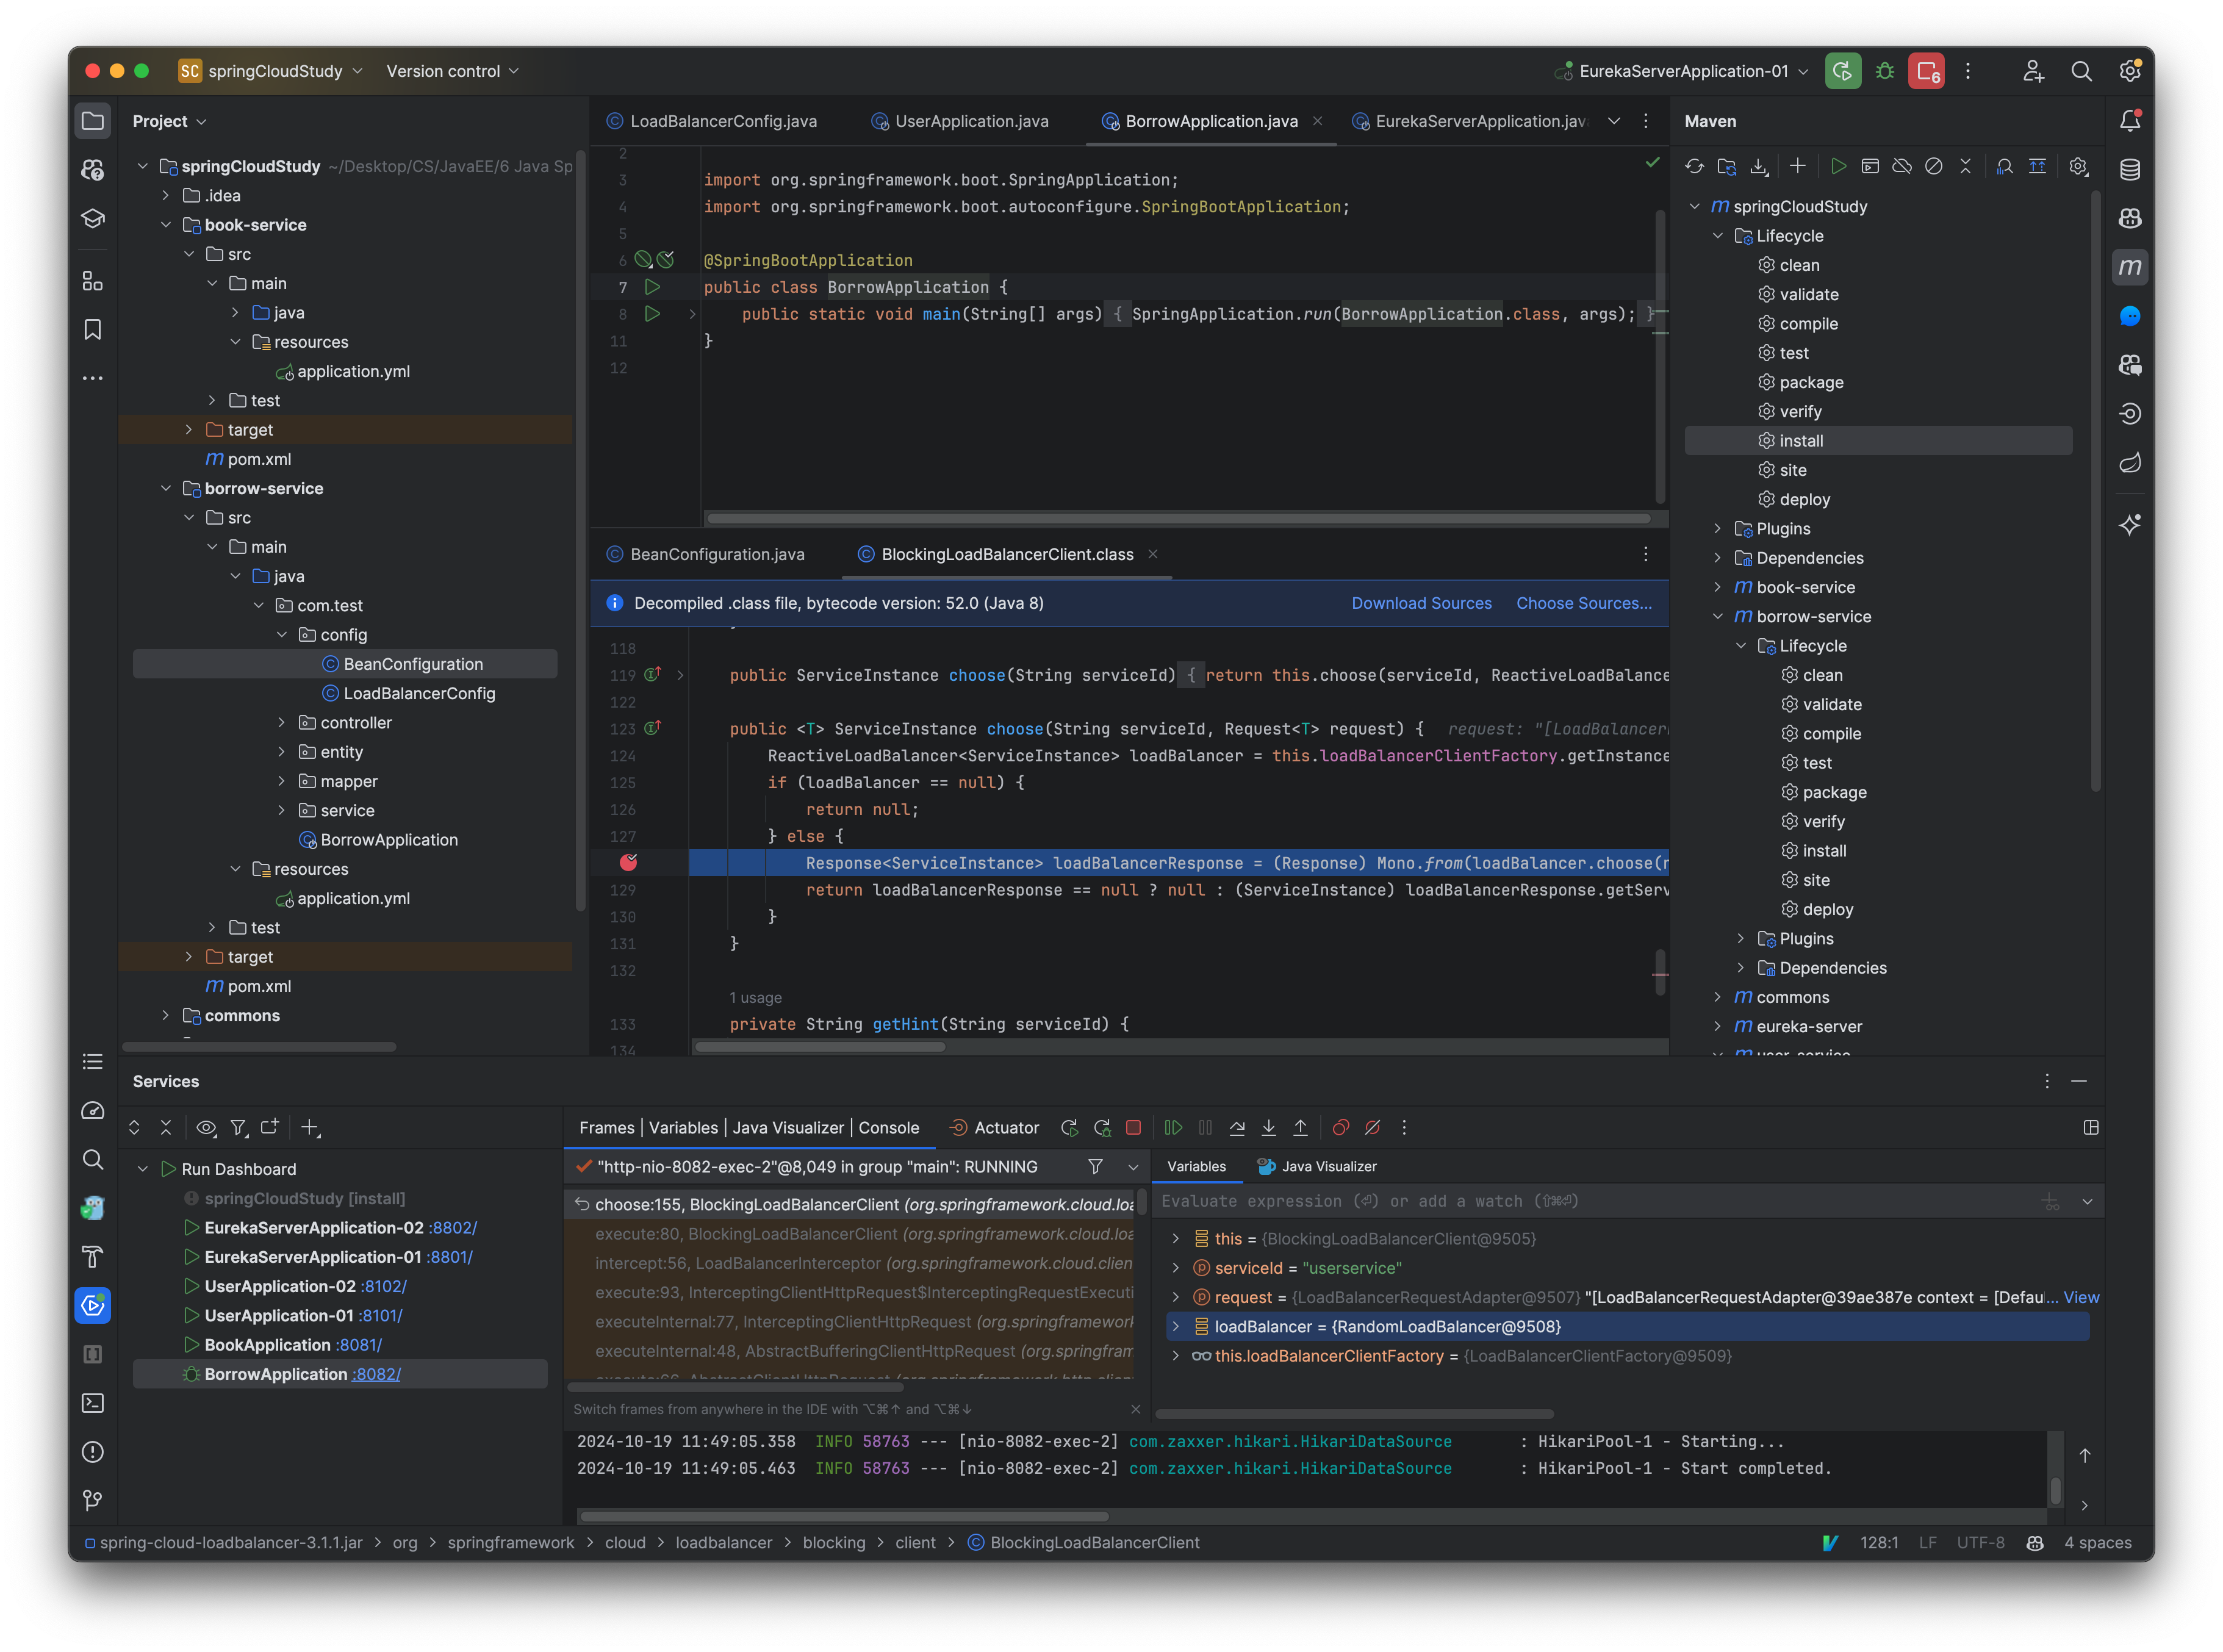Expand Plugins node under springCloudStudy in Maven
This screenshot has width=2223, height=1652.
pyautogui.click(x=1717, y=529)
